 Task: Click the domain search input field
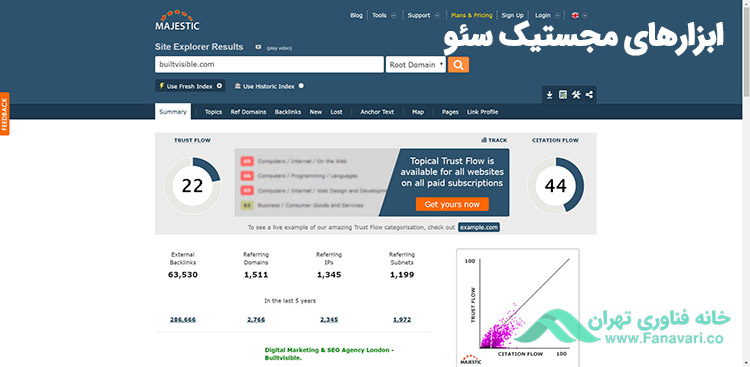point(269,65)
